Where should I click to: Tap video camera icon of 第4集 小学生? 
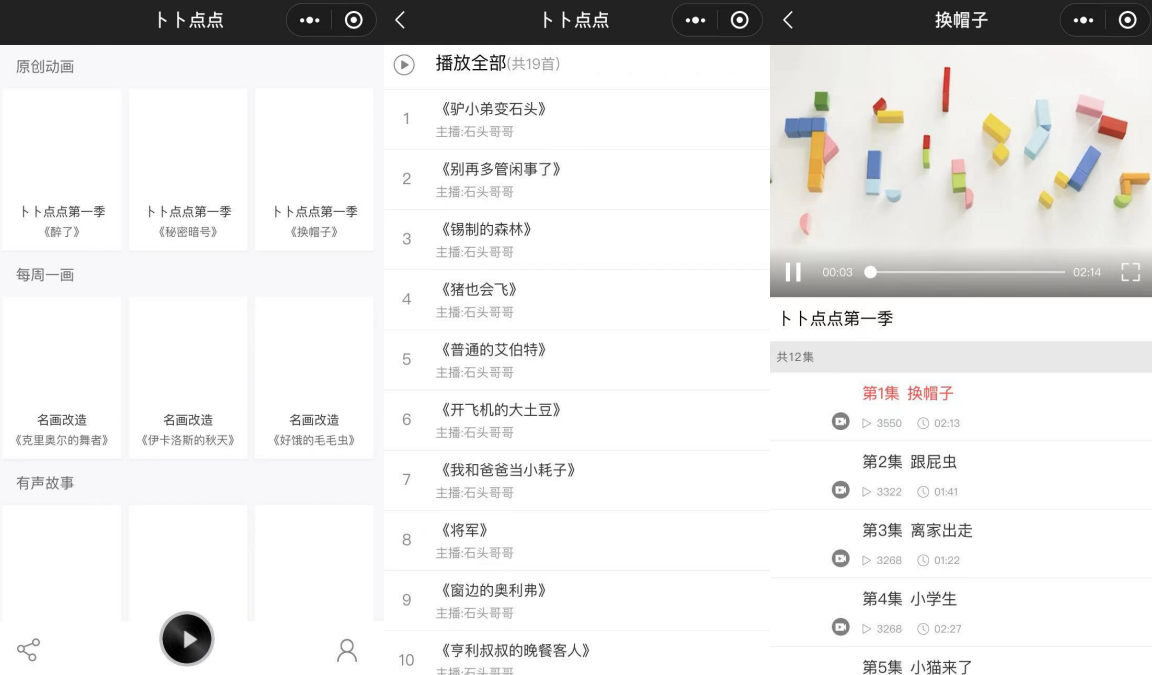840,627
